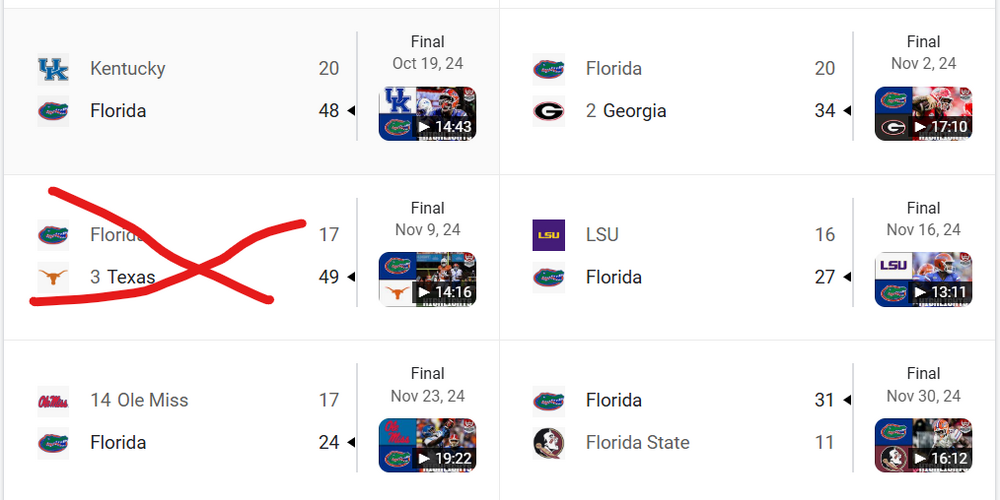Click the Texas Longhorns logo icon
The width and height of the screenshot is (1000, 500).
point(53,277)
